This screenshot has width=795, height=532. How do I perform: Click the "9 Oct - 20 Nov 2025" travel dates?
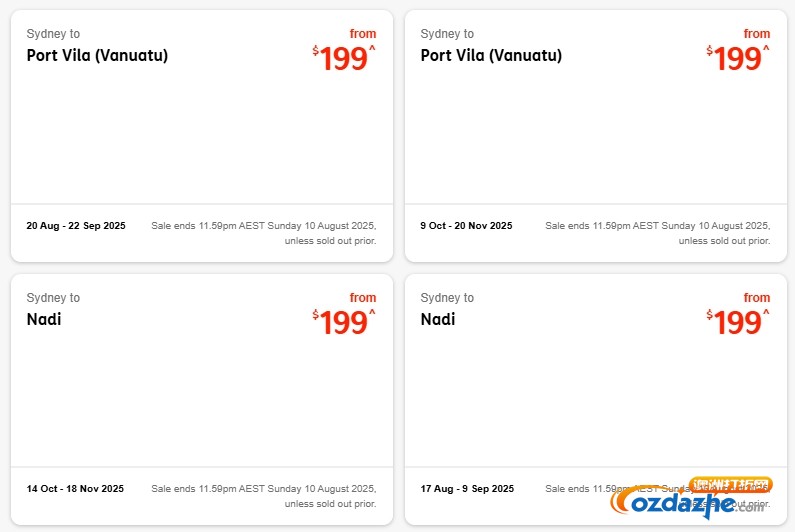(x=466, y=226)
